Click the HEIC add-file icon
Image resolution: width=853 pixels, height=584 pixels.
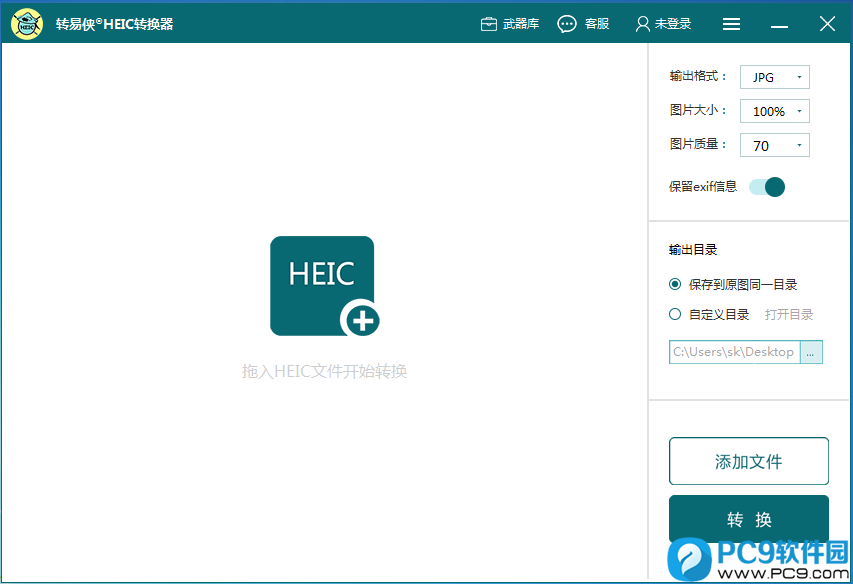tap(325, 286)
